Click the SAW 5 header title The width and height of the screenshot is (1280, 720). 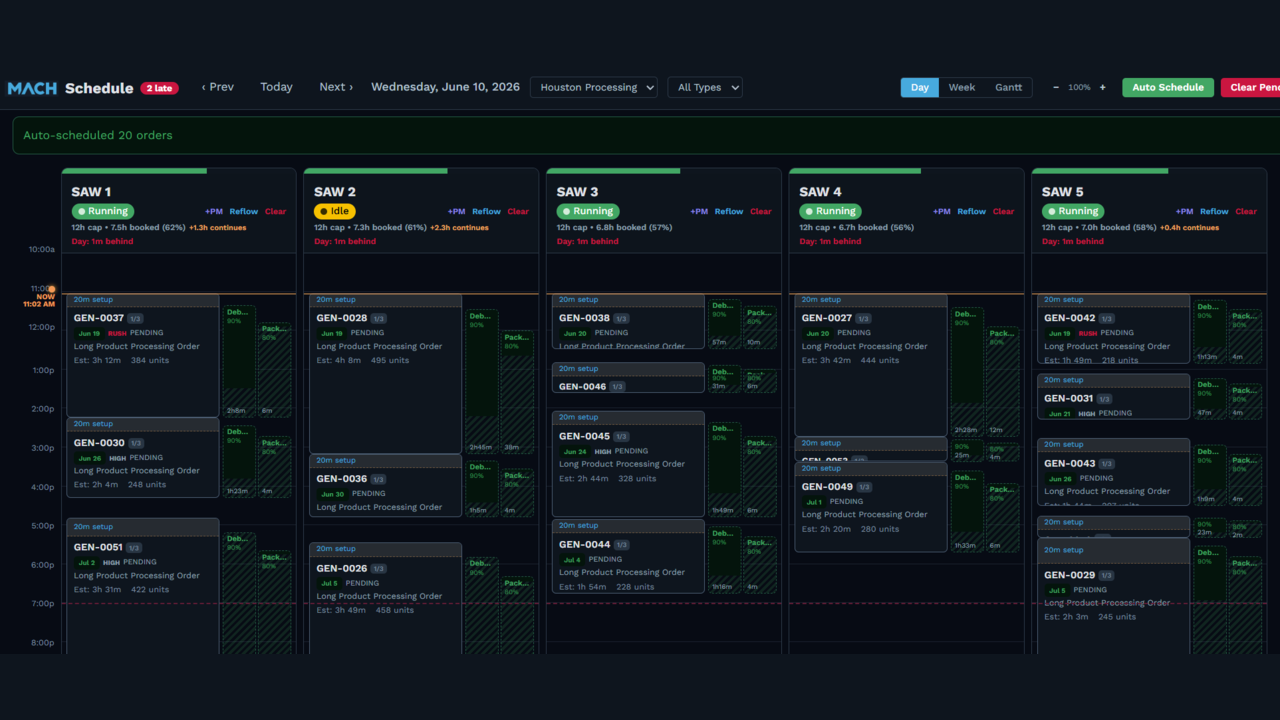click(x=1062, y=191)
